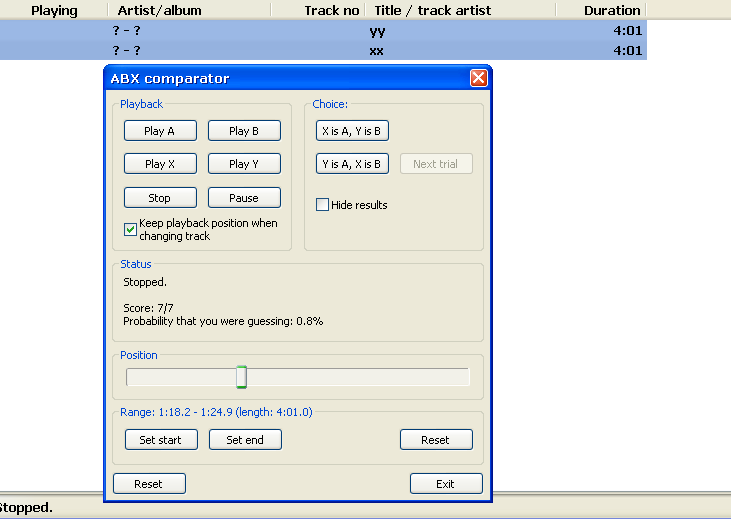Image resolution: width=731 pixels, height=519 pixels.
Task: Click the Position slider handle
Action: click(x=241, y=377)
